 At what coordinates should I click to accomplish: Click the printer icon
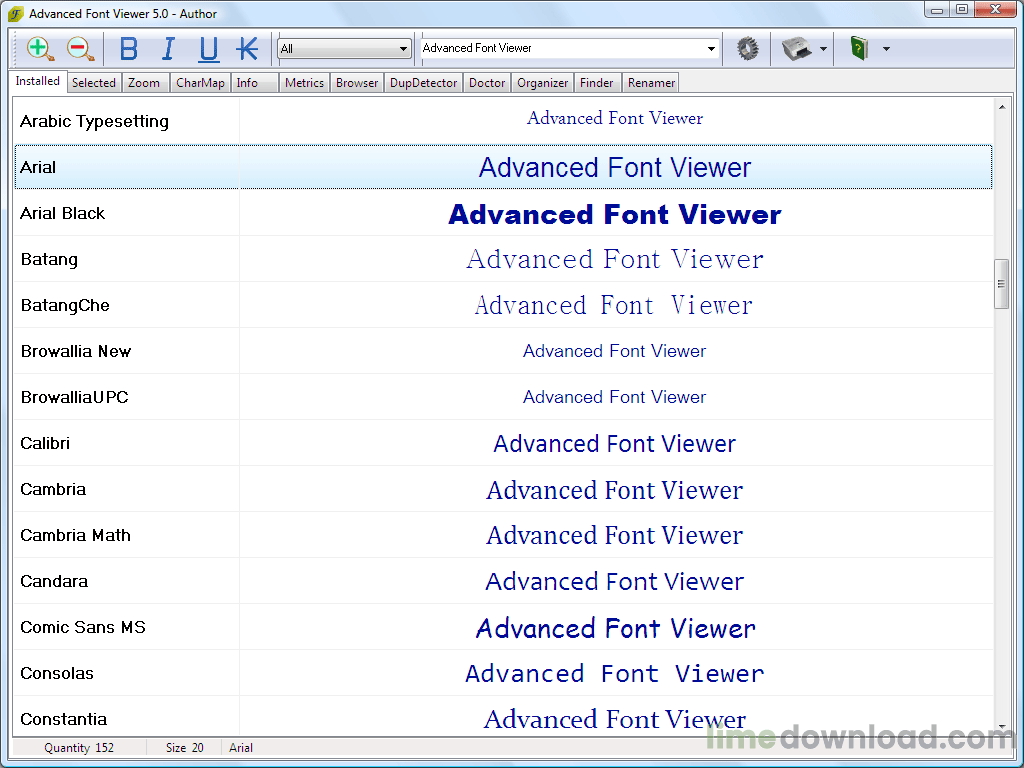tap(796, 49)
